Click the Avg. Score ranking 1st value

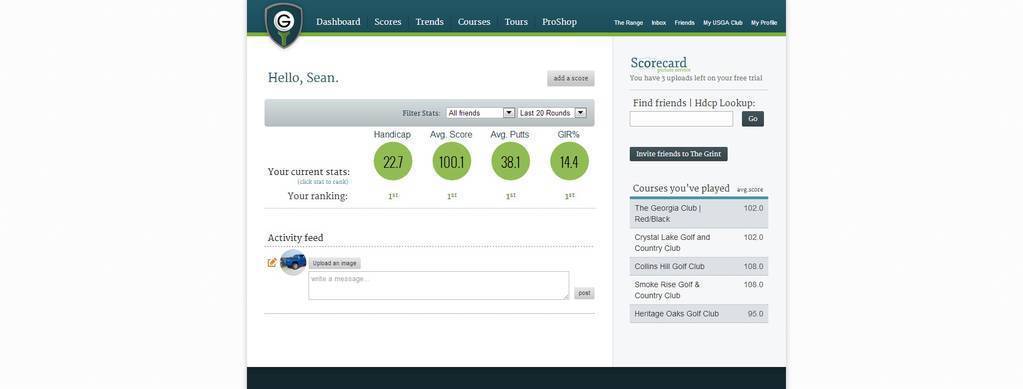tap(451, 196)
